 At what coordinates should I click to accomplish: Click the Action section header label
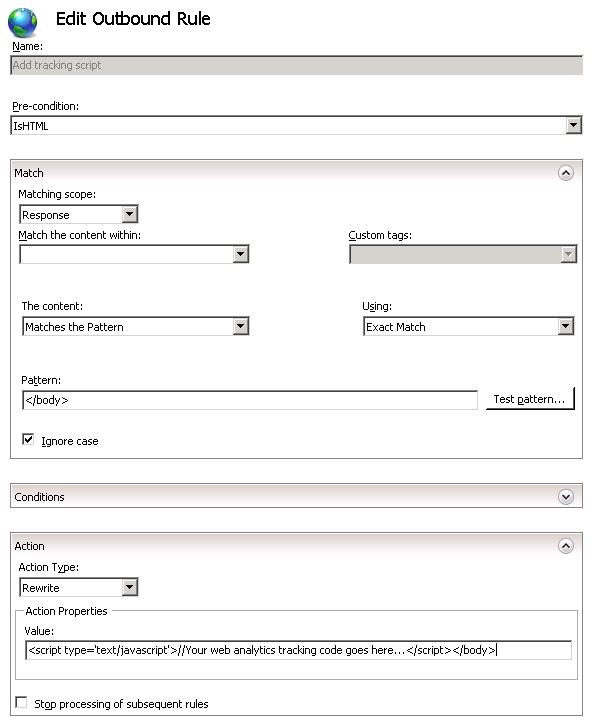click(30, 546)
